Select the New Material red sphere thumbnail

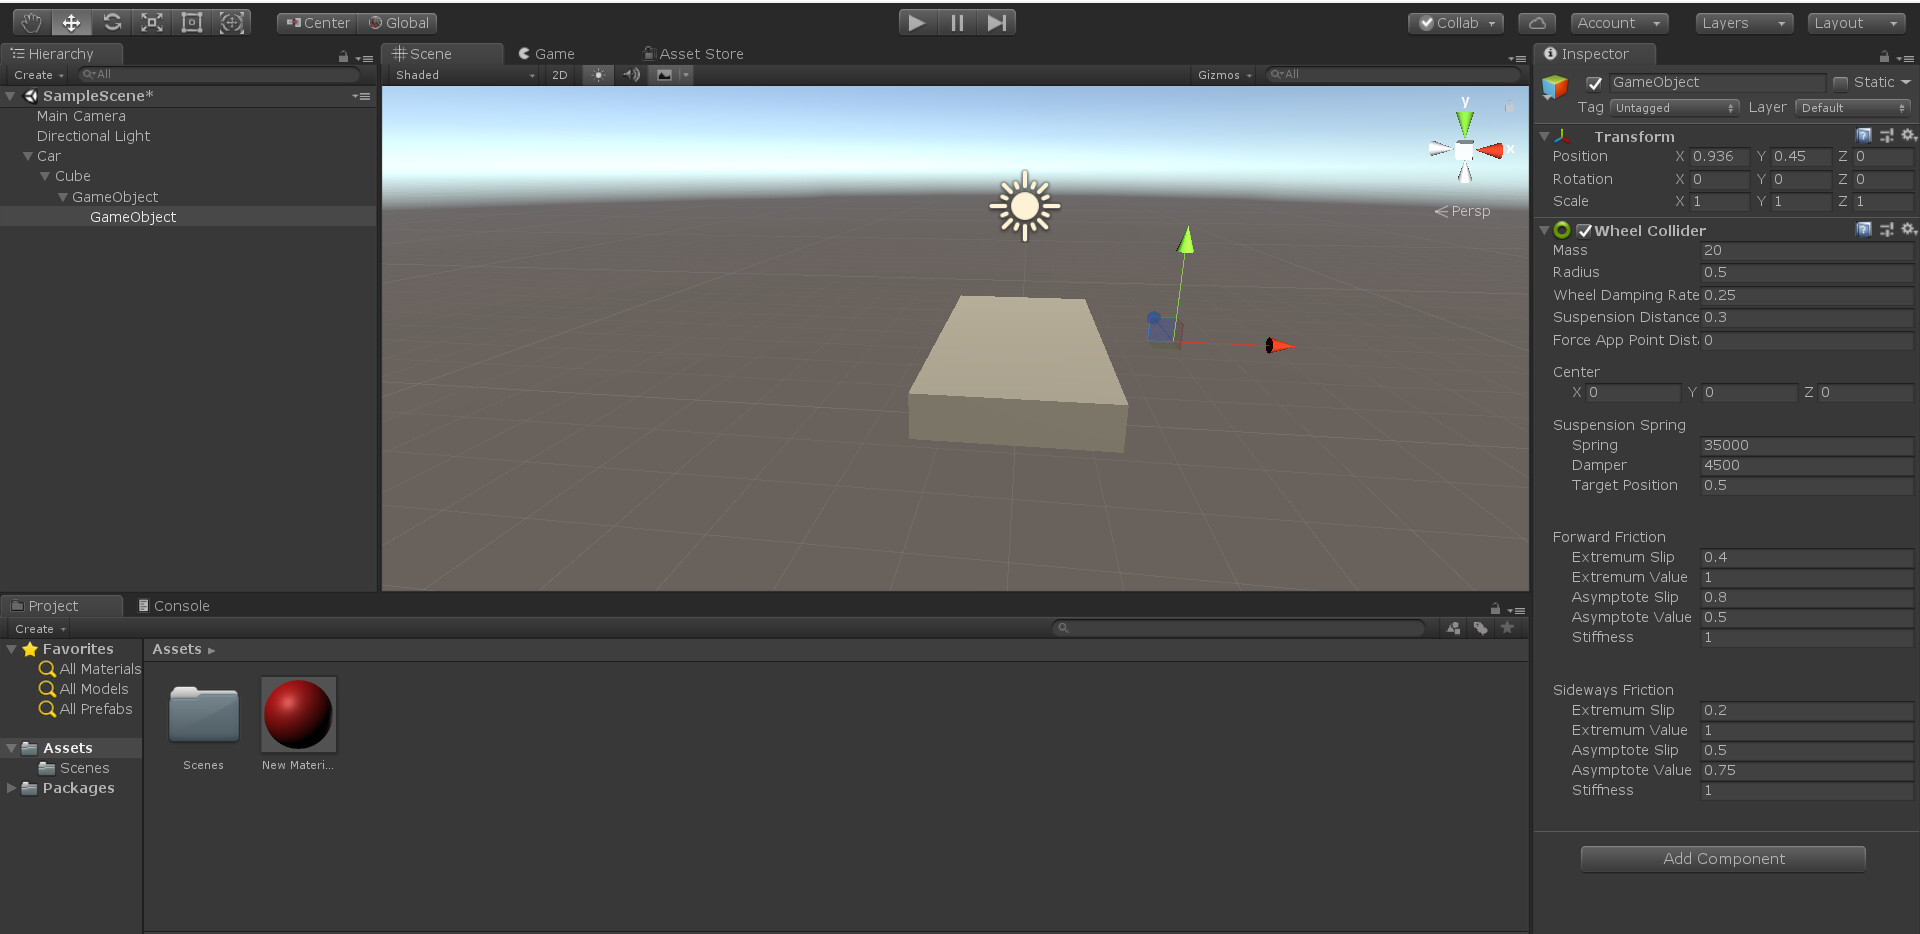(298, 714)
